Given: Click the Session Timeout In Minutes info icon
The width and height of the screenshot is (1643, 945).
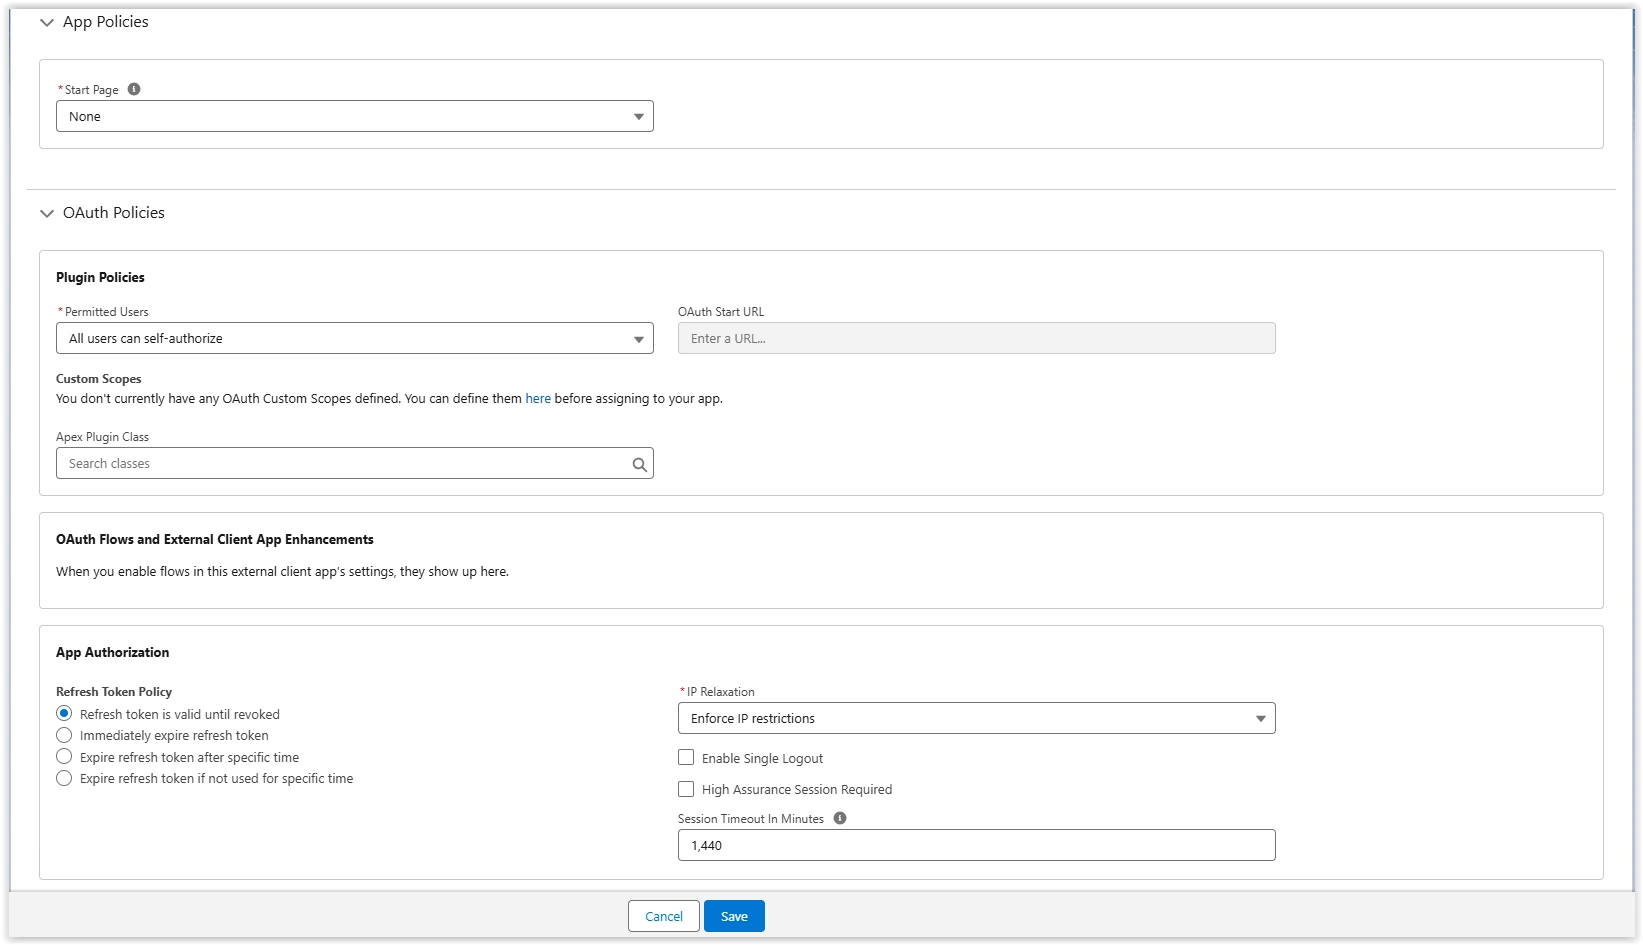Looking at the screenshot, I should (x=839, y=818).
